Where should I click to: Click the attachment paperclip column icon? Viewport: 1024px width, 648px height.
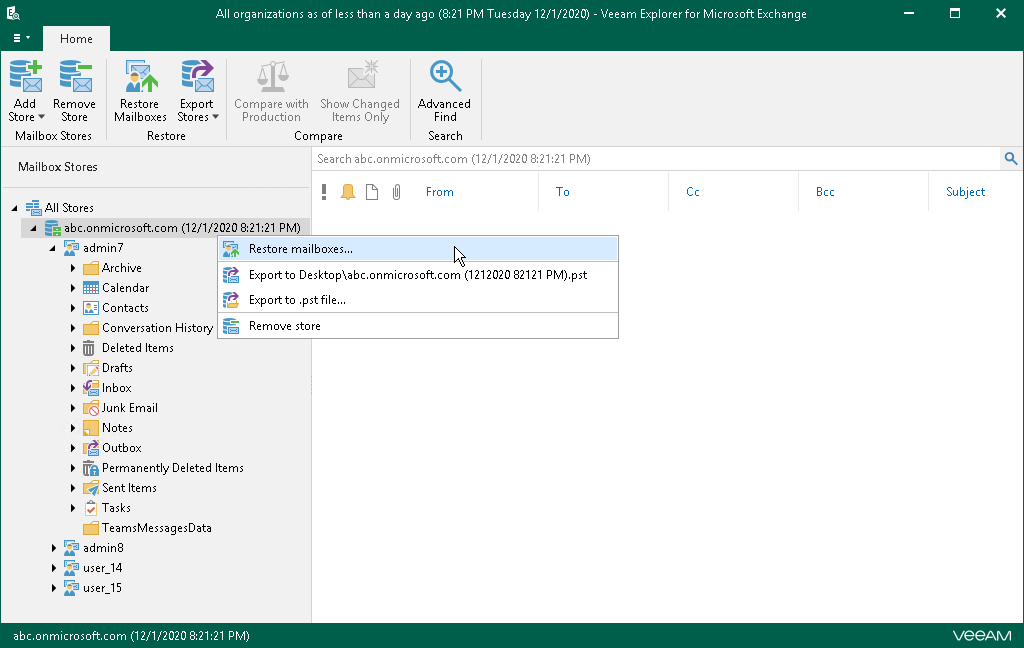coord(396,192)
